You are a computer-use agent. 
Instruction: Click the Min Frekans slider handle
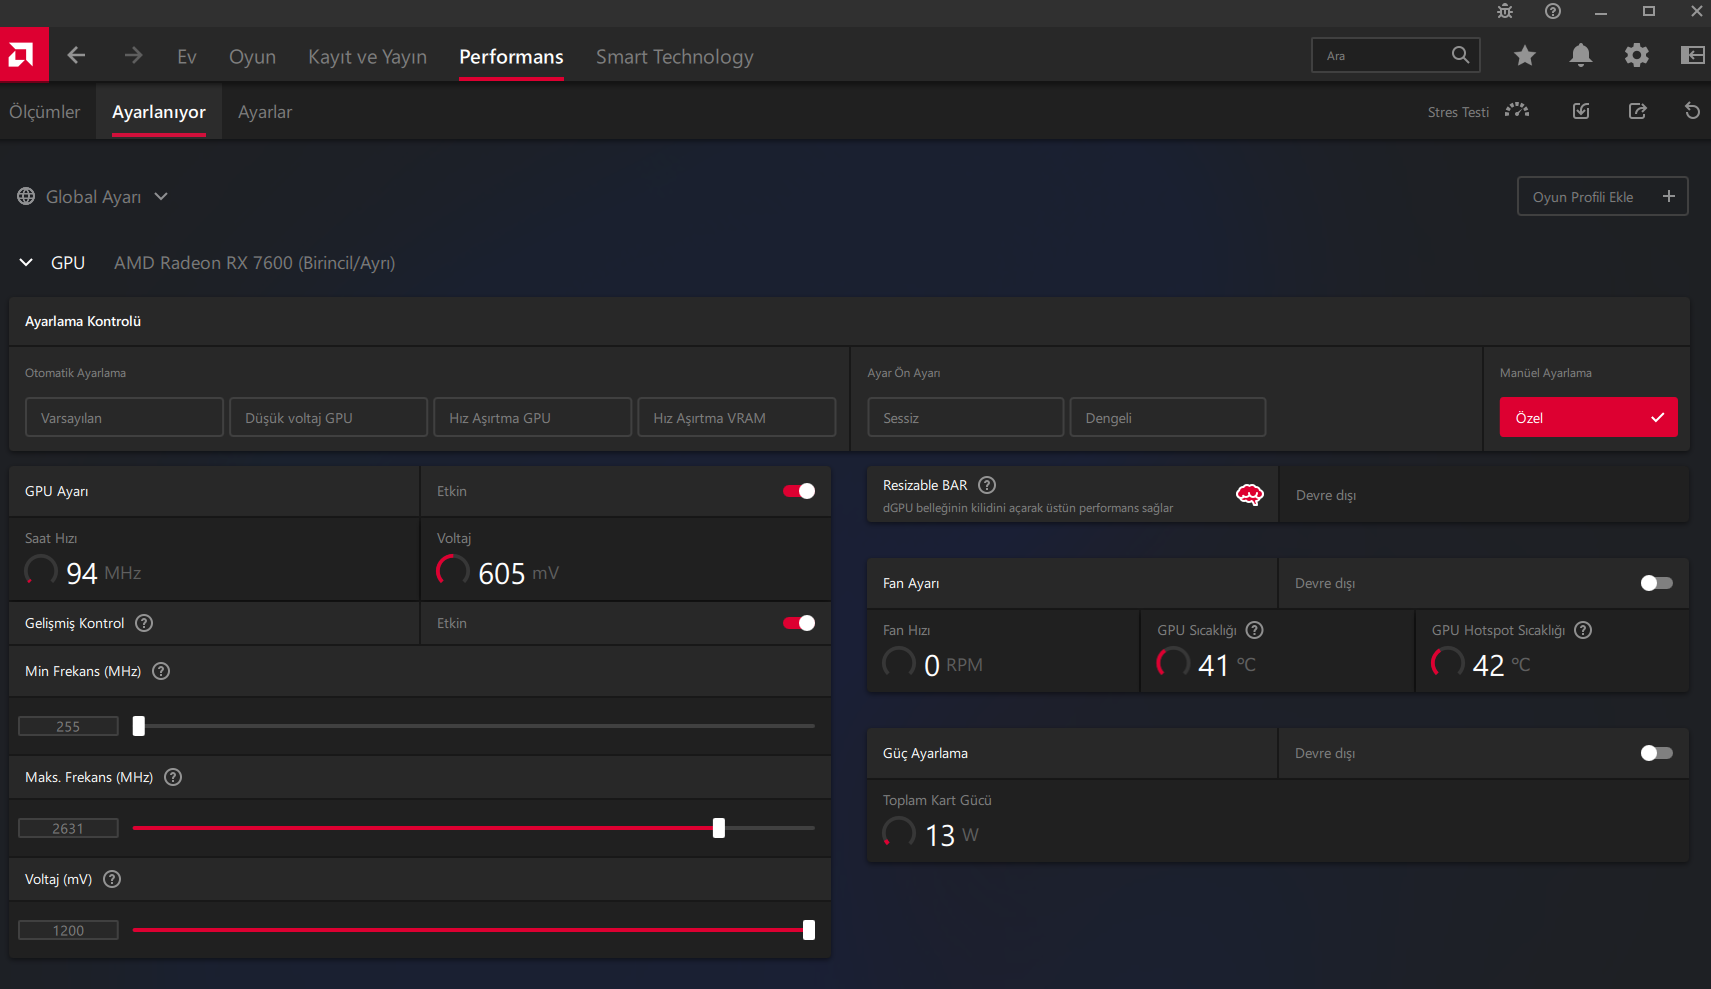139,726
